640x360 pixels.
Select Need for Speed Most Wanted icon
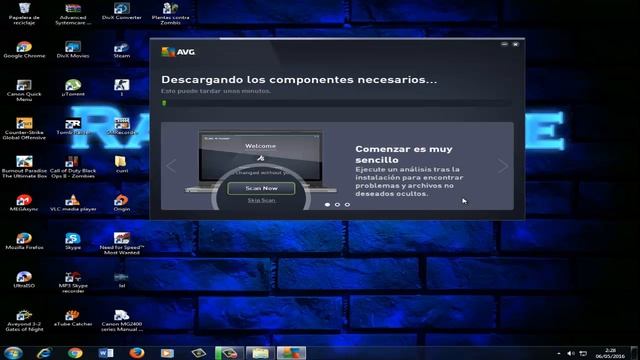click(122, 243)
